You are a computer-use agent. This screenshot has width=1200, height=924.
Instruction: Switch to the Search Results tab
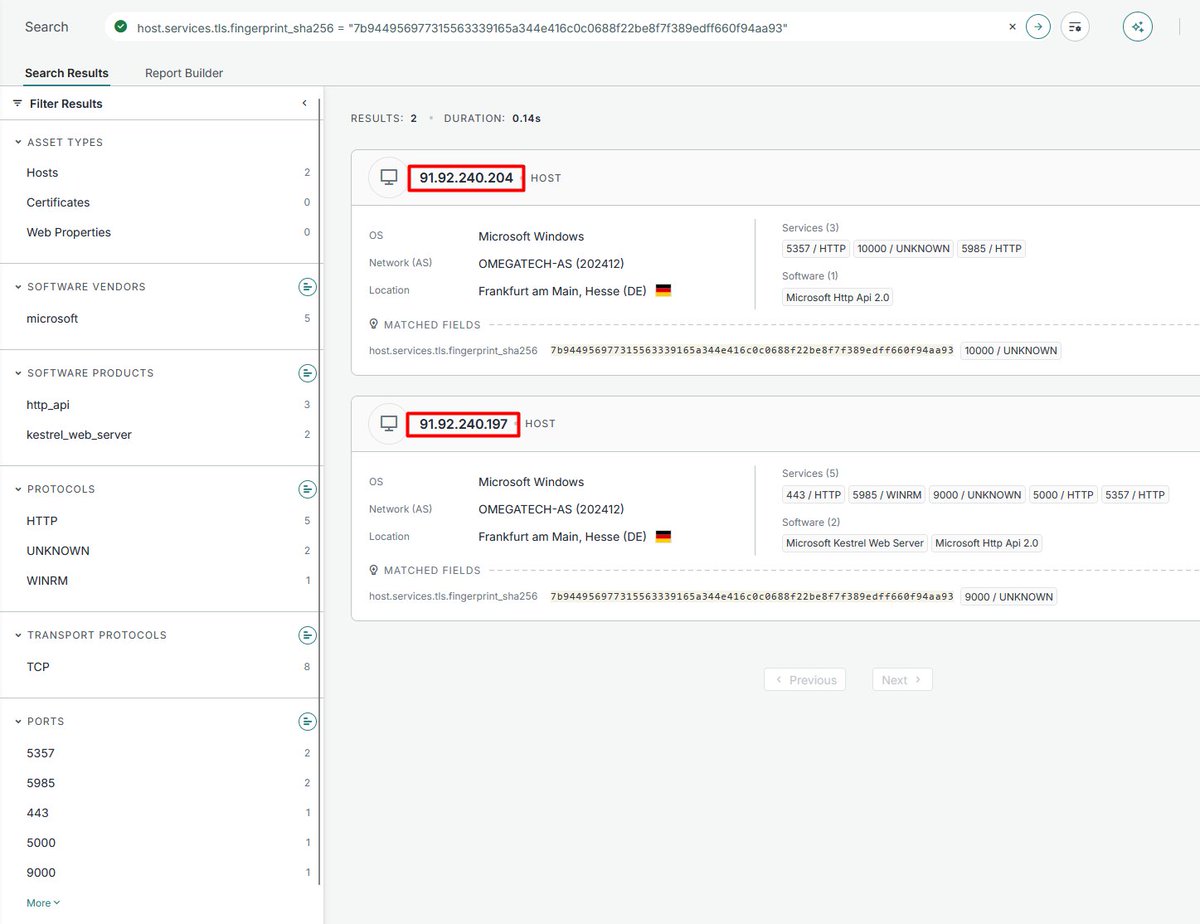coord(67,73)
